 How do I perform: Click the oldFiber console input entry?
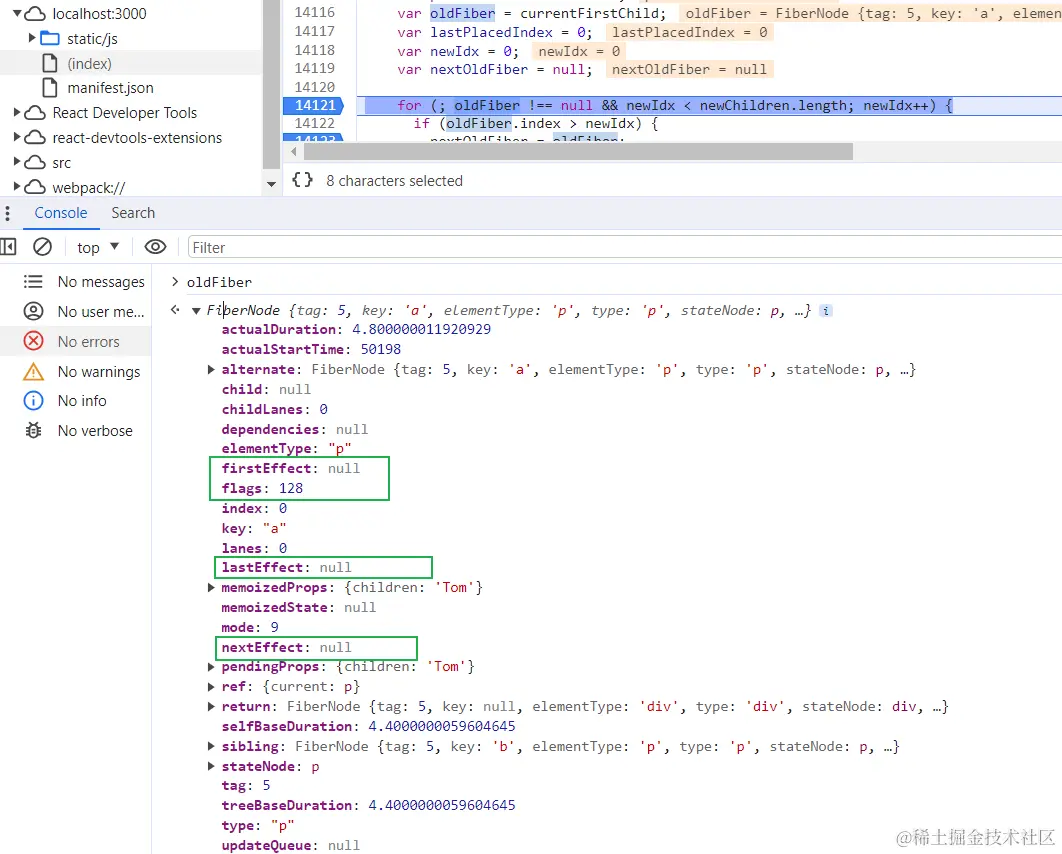tap(219, 282)
